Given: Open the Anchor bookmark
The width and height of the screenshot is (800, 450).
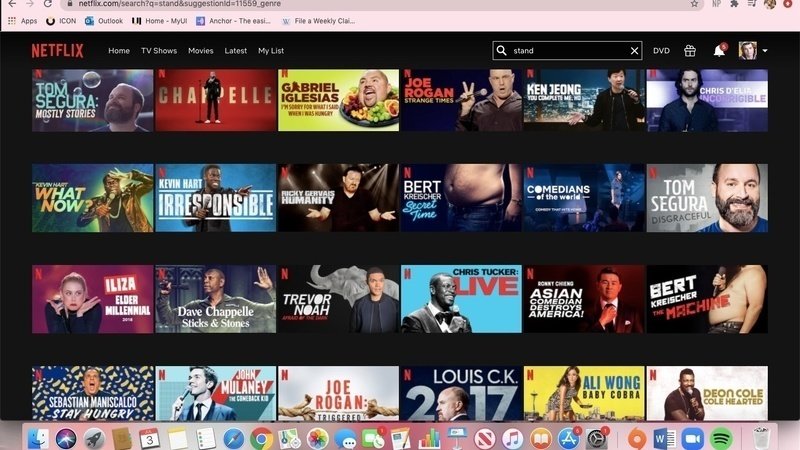Looking at the screenshot, I should (234, 21).
